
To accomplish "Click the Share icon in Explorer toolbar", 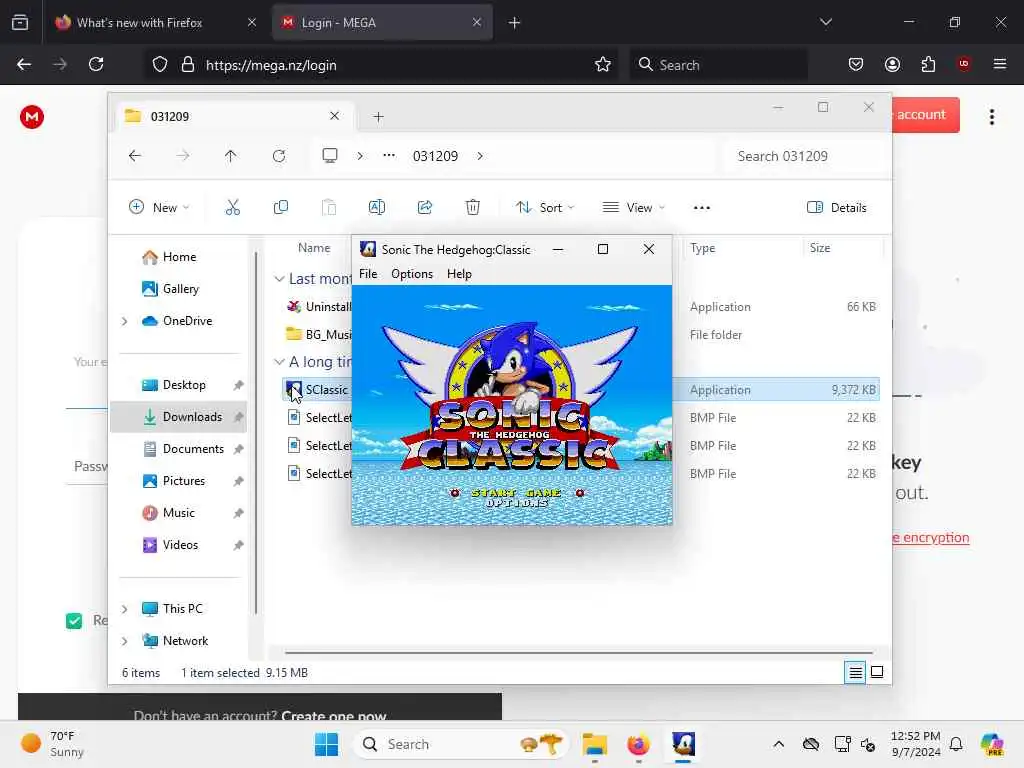I will [424, 208].
